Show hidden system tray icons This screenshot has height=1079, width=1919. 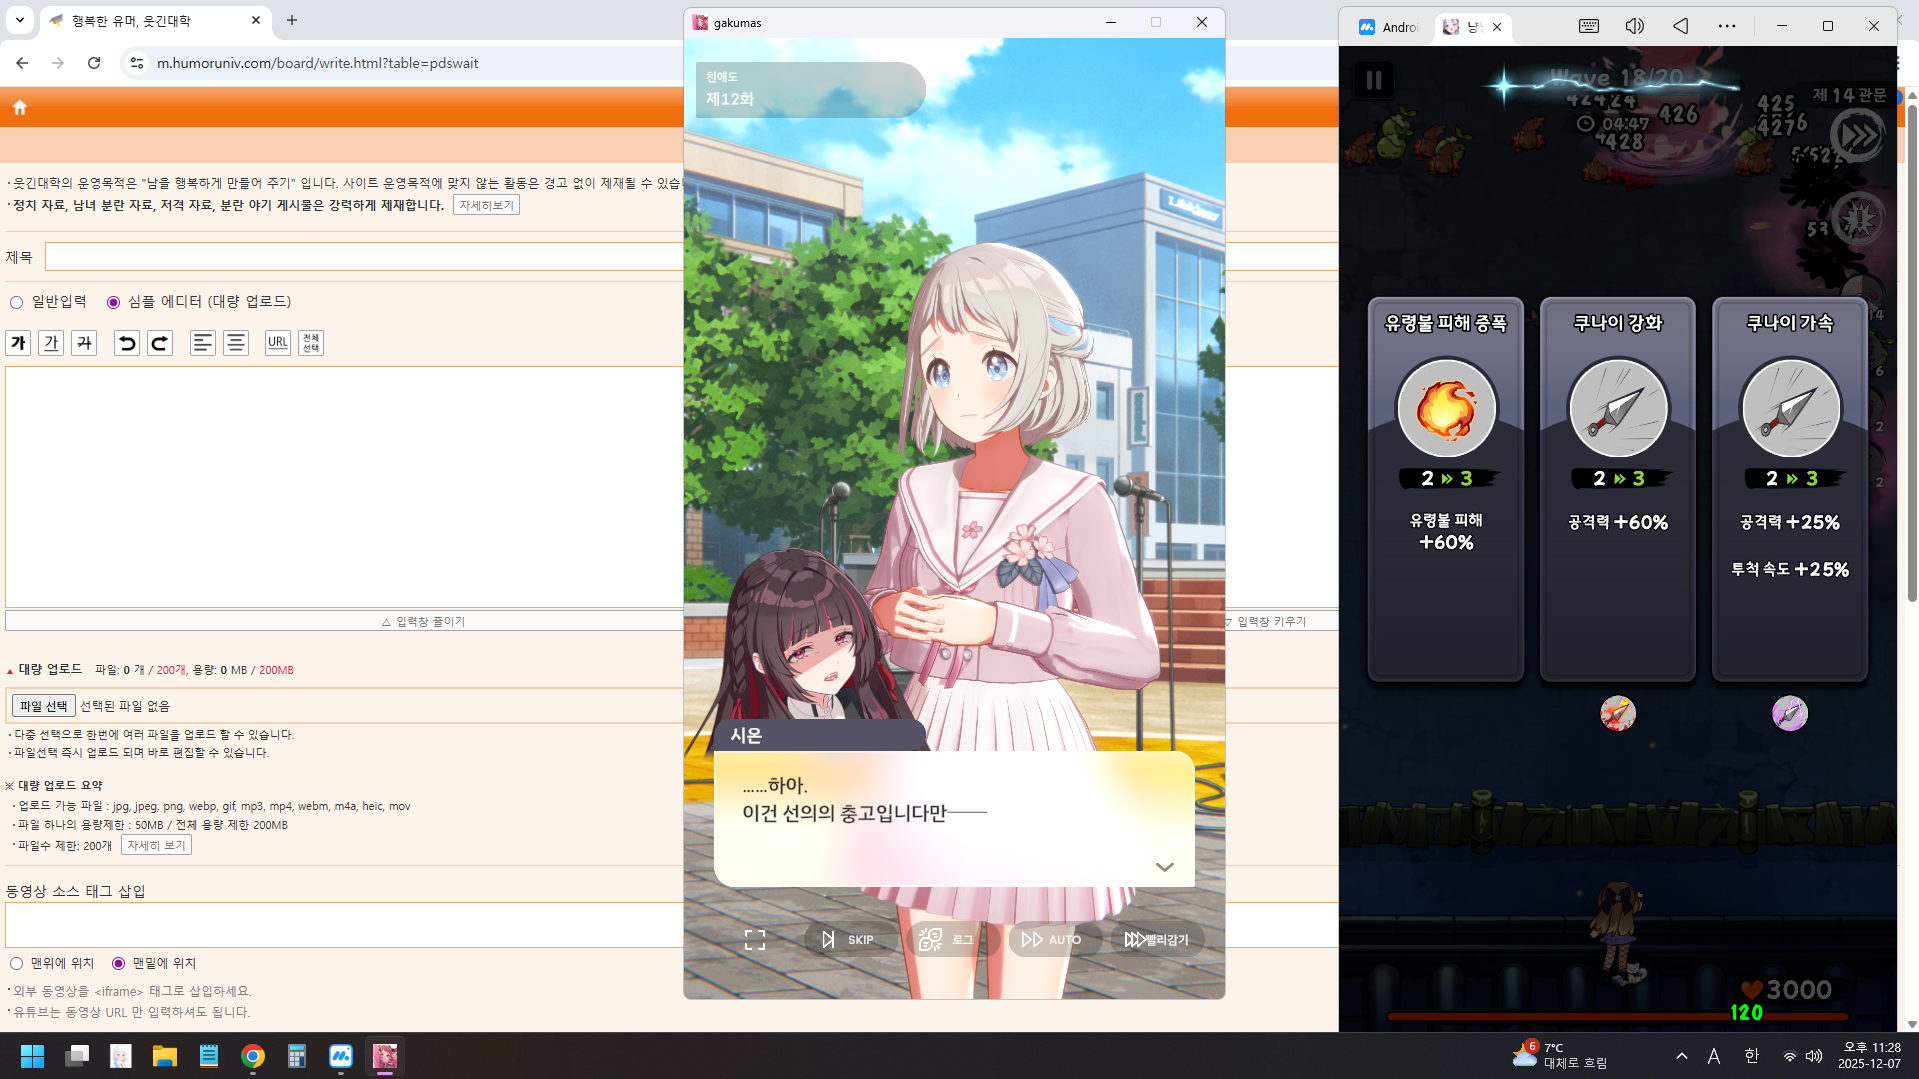pyautogui.click(x=1682, y=1056)
